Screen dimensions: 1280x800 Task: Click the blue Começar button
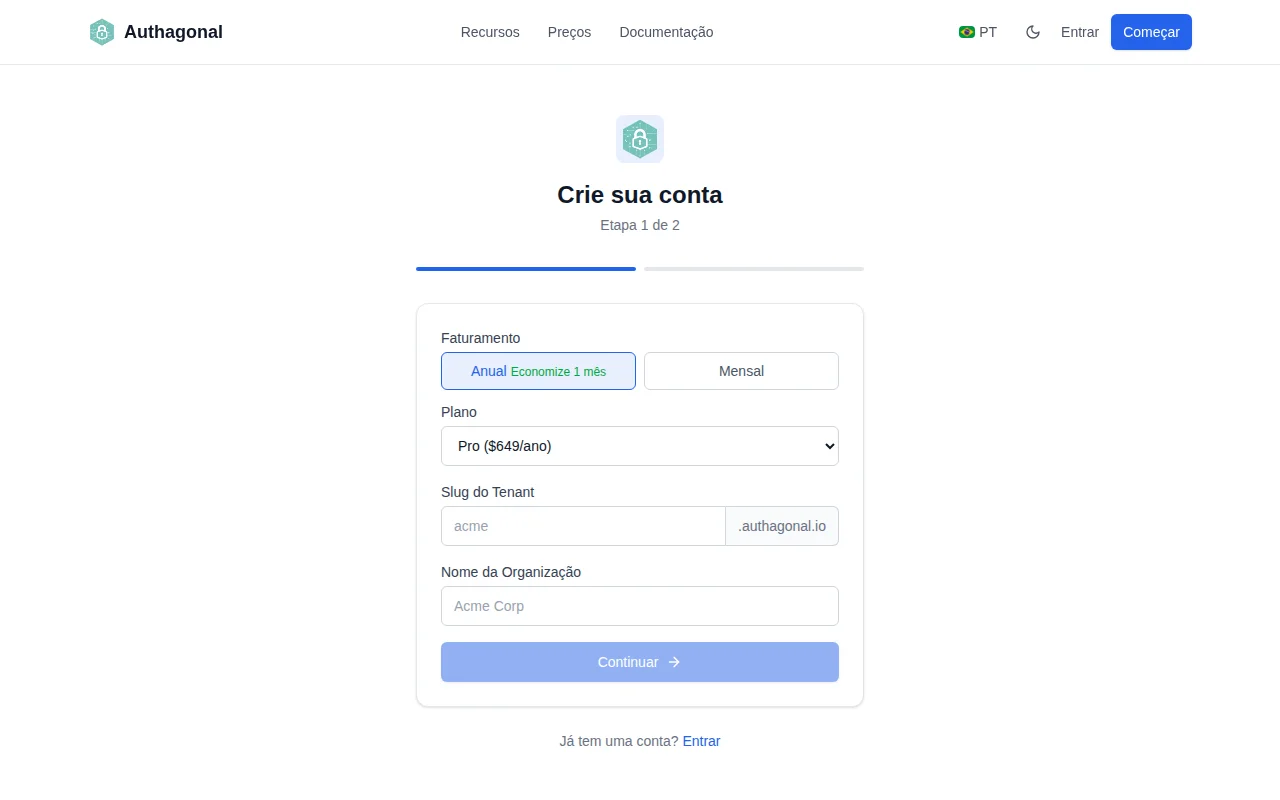click(1151, 32)
